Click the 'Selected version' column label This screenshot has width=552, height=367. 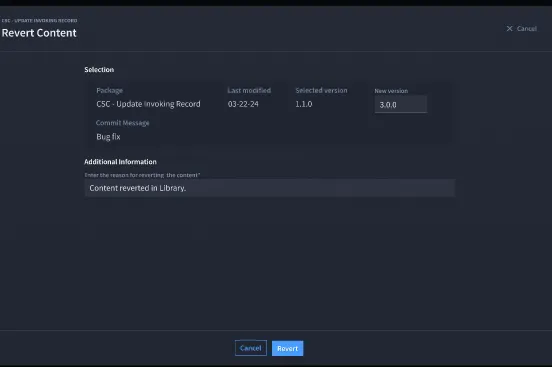(321, 90)
